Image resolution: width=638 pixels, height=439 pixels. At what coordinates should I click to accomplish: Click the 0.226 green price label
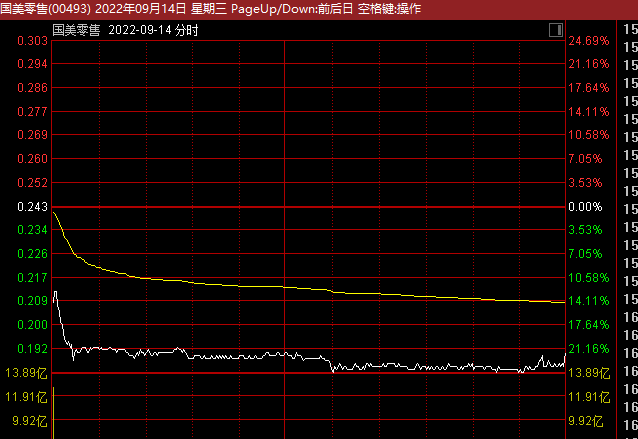point(32,254)
